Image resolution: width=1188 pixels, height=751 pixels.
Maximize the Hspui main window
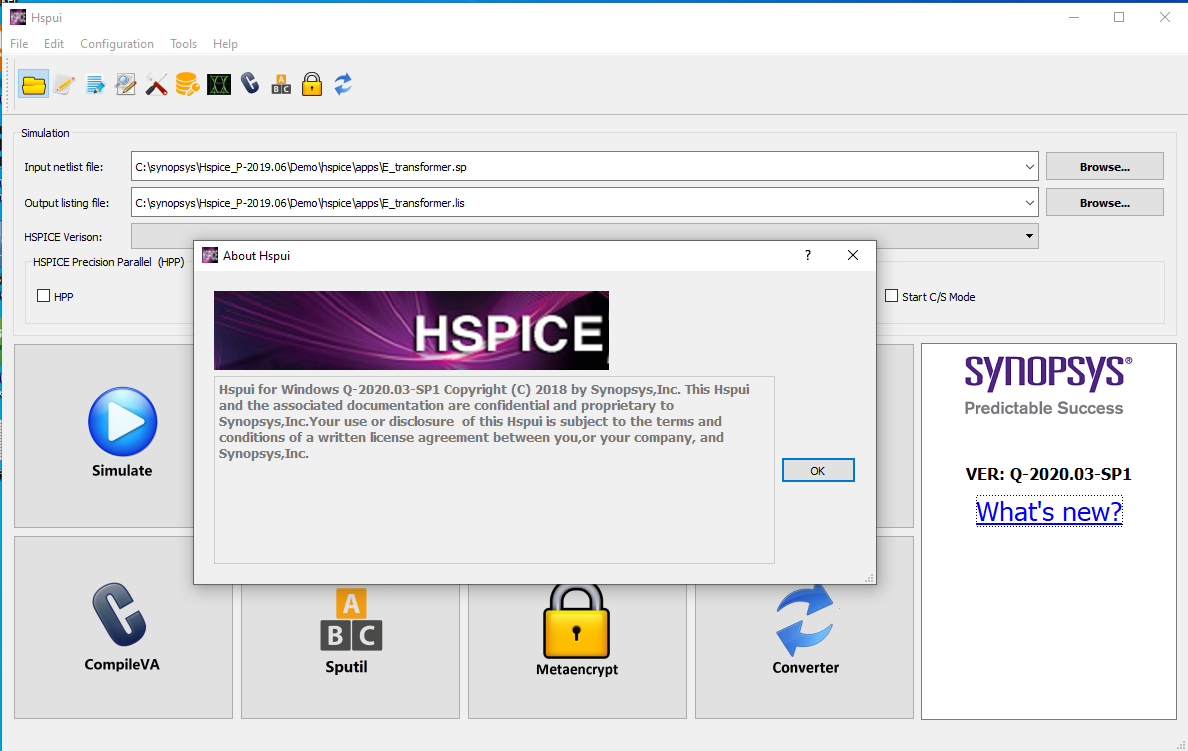click(1119, 17)
